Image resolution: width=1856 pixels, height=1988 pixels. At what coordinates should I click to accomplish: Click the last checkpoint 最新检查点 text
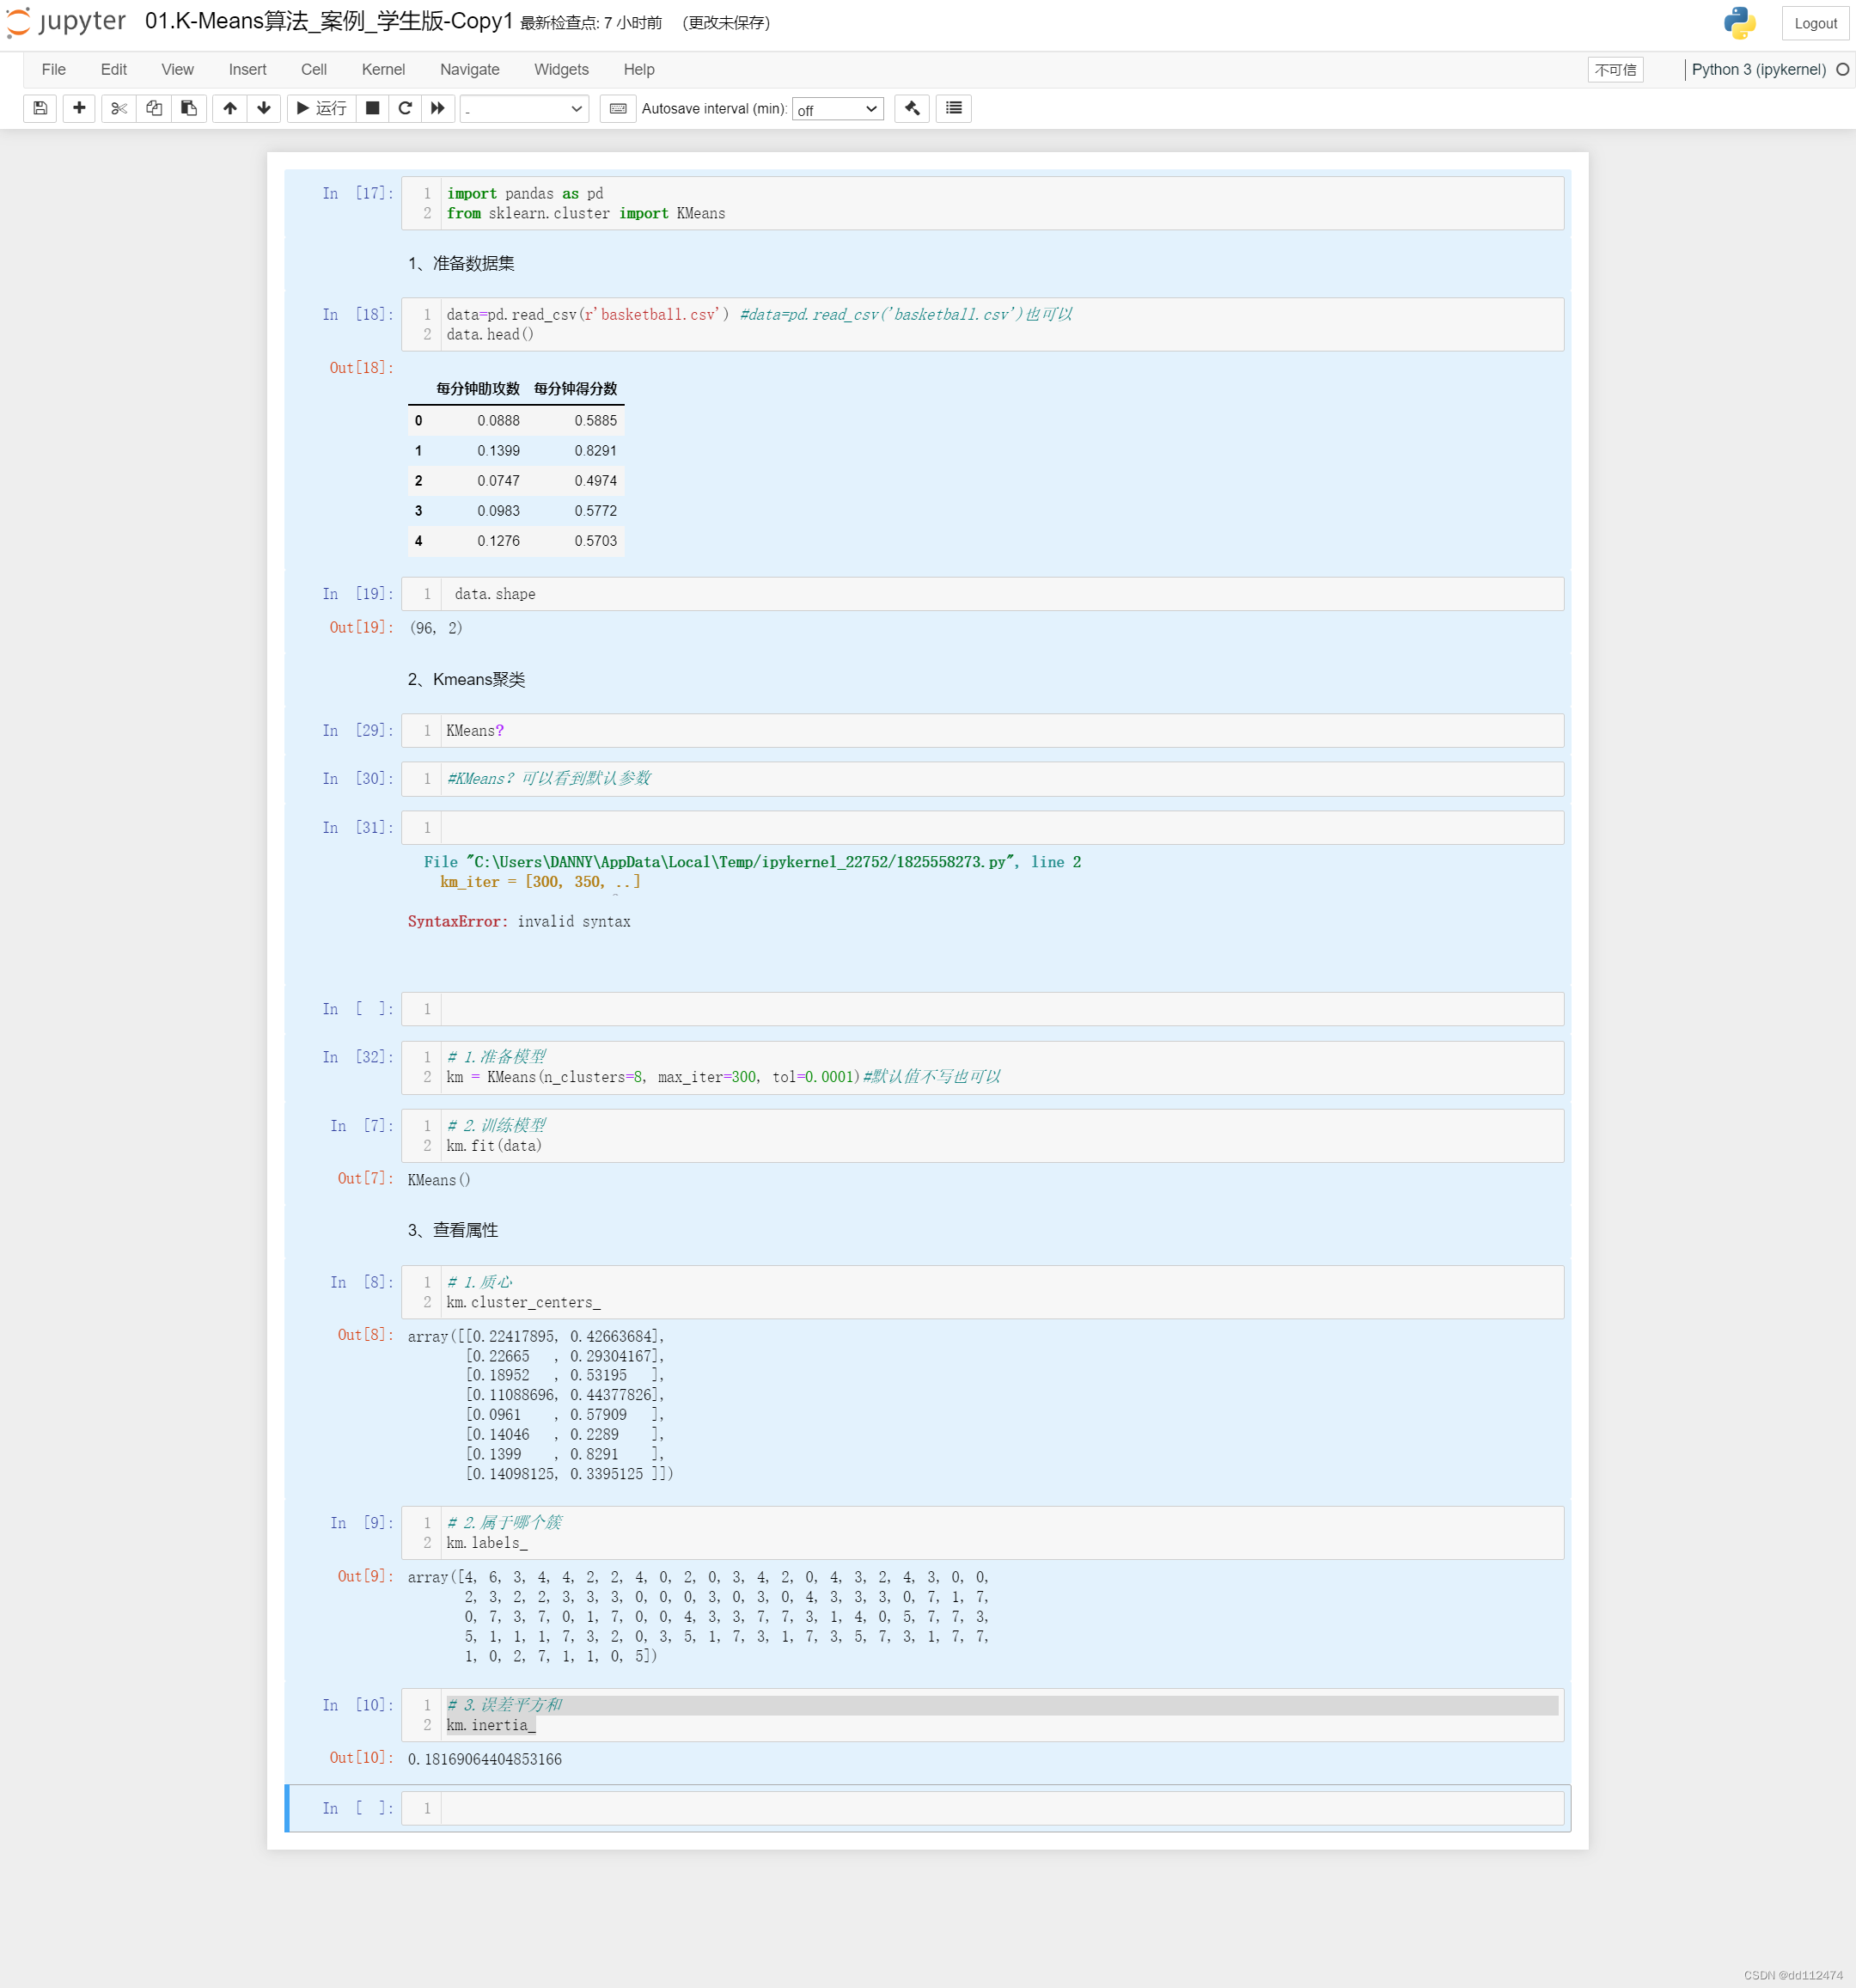click(x=591, y=23)
